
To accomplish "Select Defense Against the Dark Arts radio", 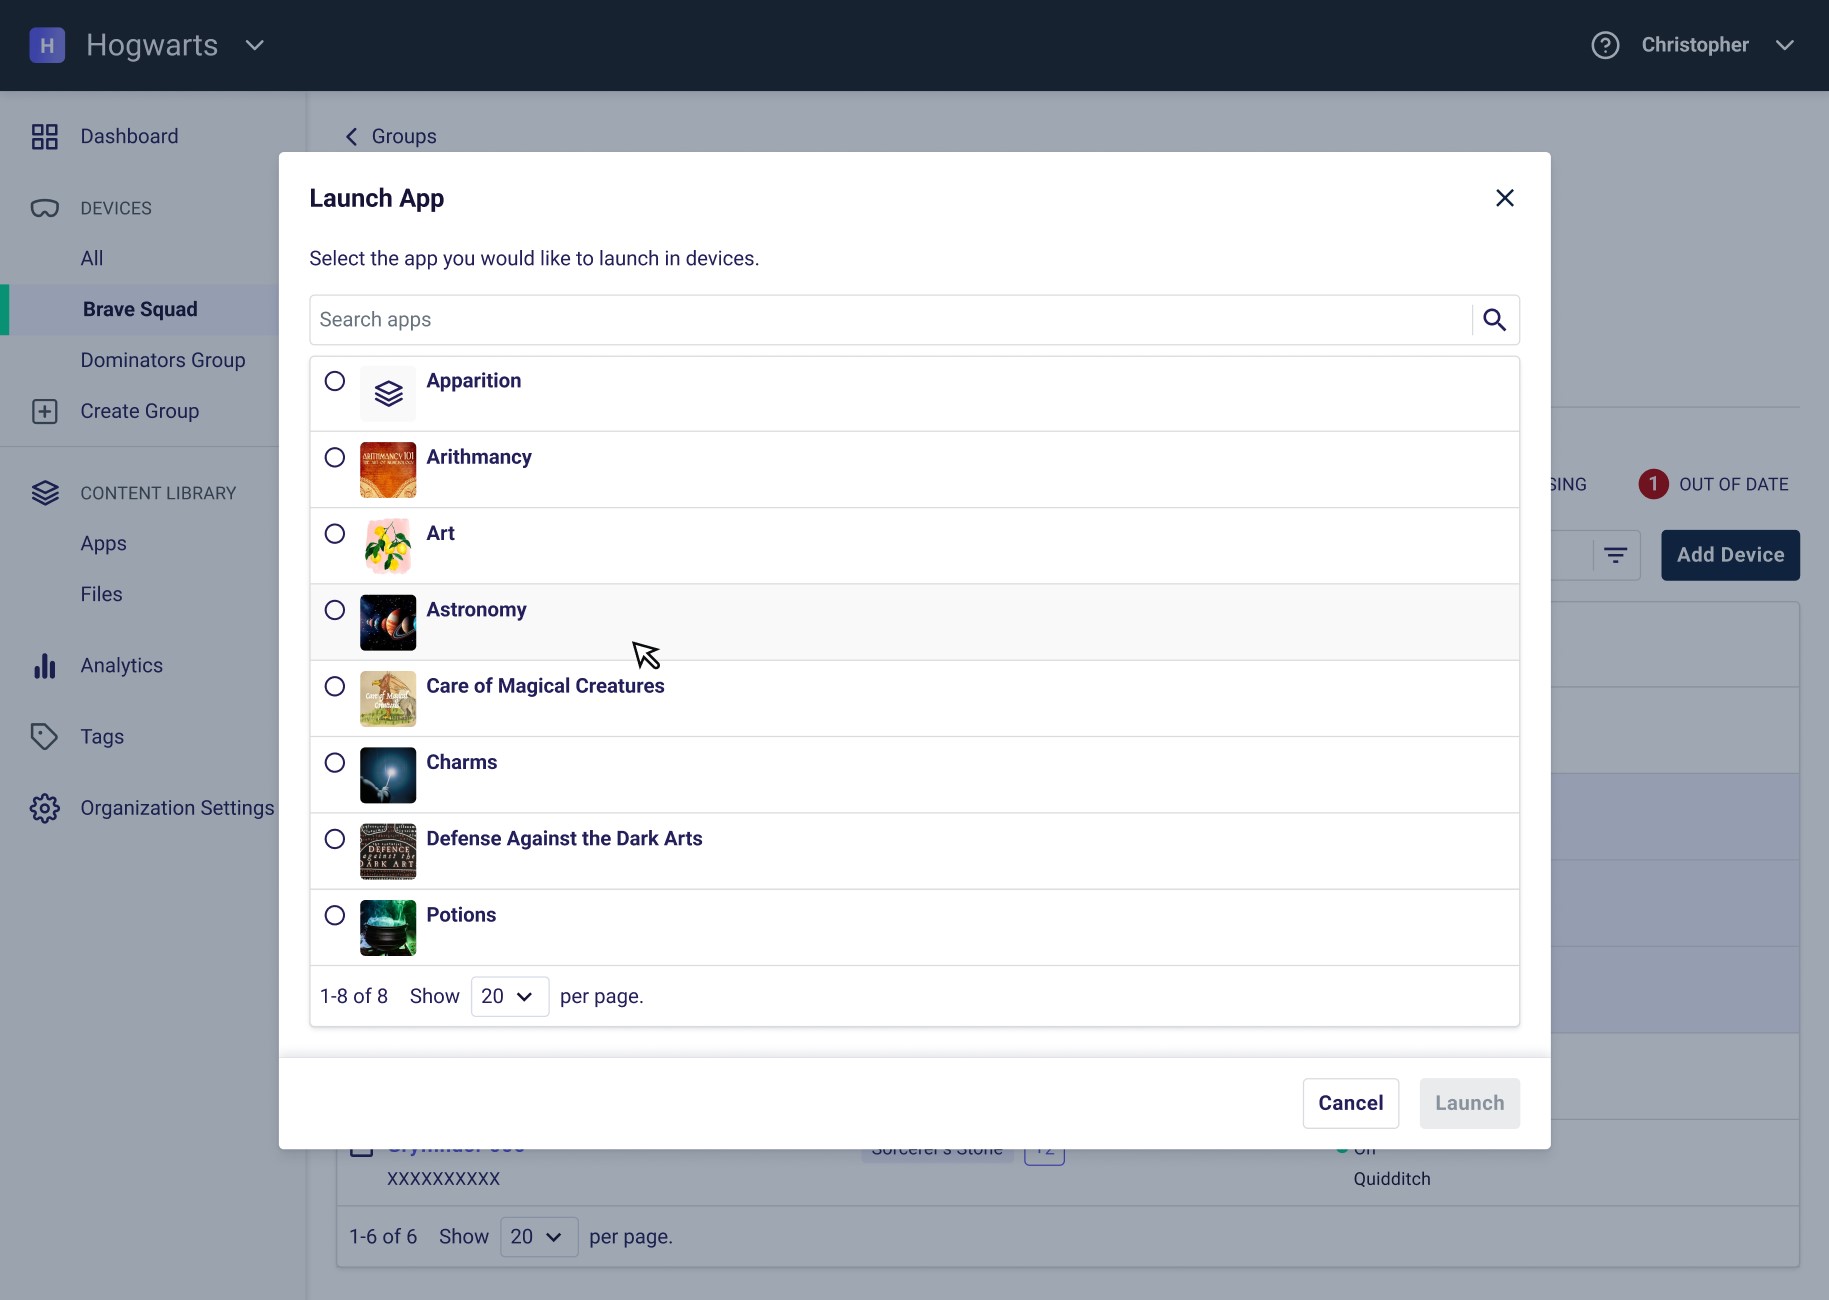I will 335,839.
